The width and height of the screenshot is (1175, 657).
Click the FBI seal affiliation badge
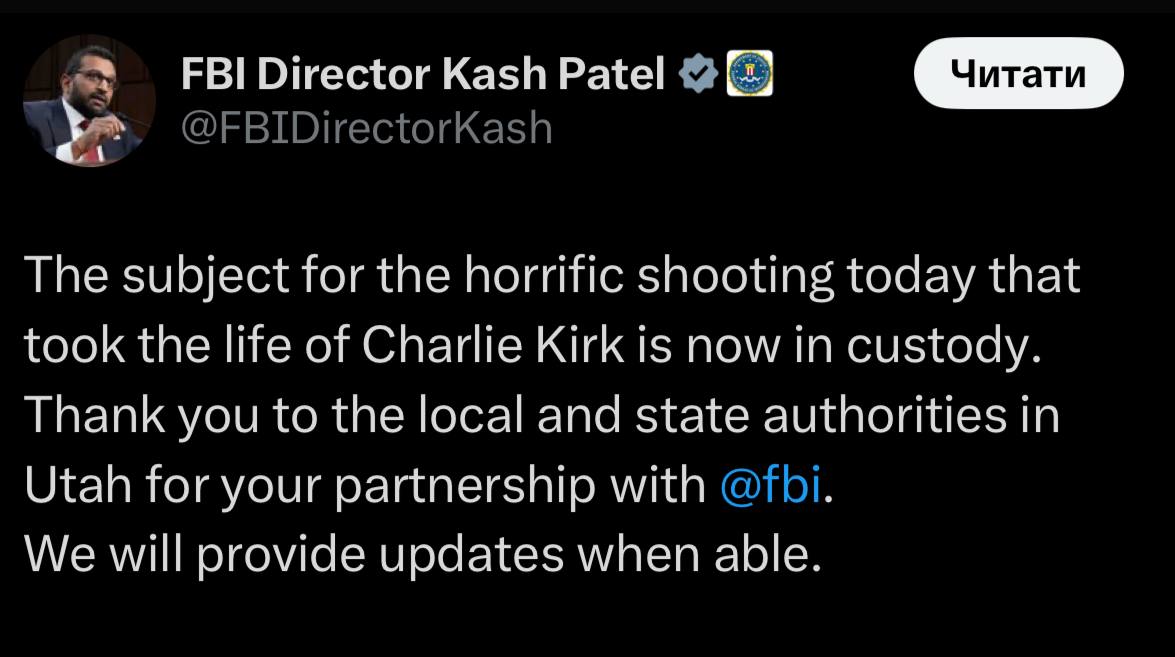click(747, 73)
